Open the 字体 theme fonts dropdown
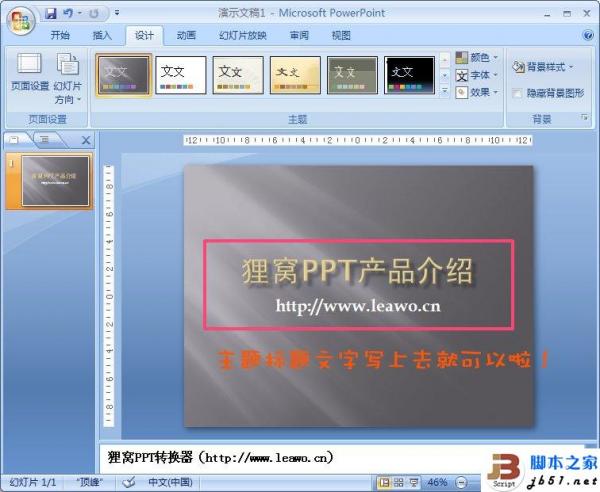 pos(477,75)
